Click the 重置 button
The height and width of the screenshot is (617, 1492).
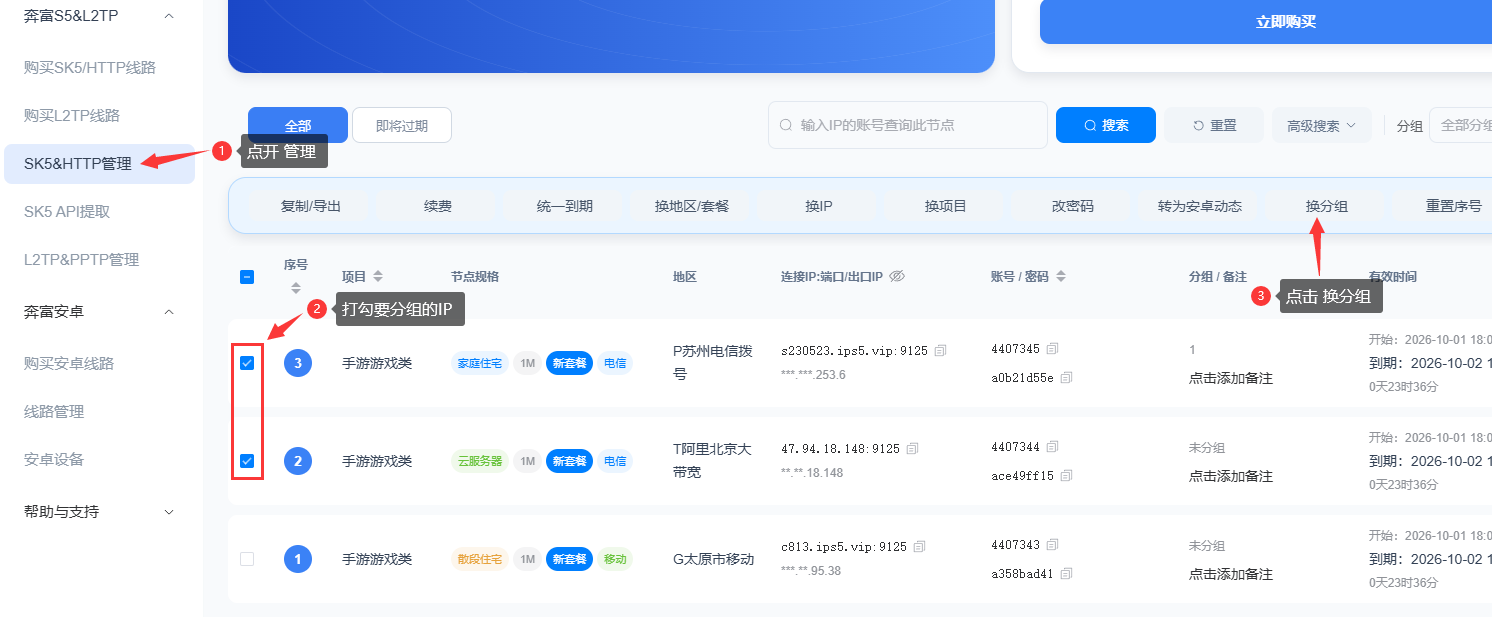[x=1214, y=126]
